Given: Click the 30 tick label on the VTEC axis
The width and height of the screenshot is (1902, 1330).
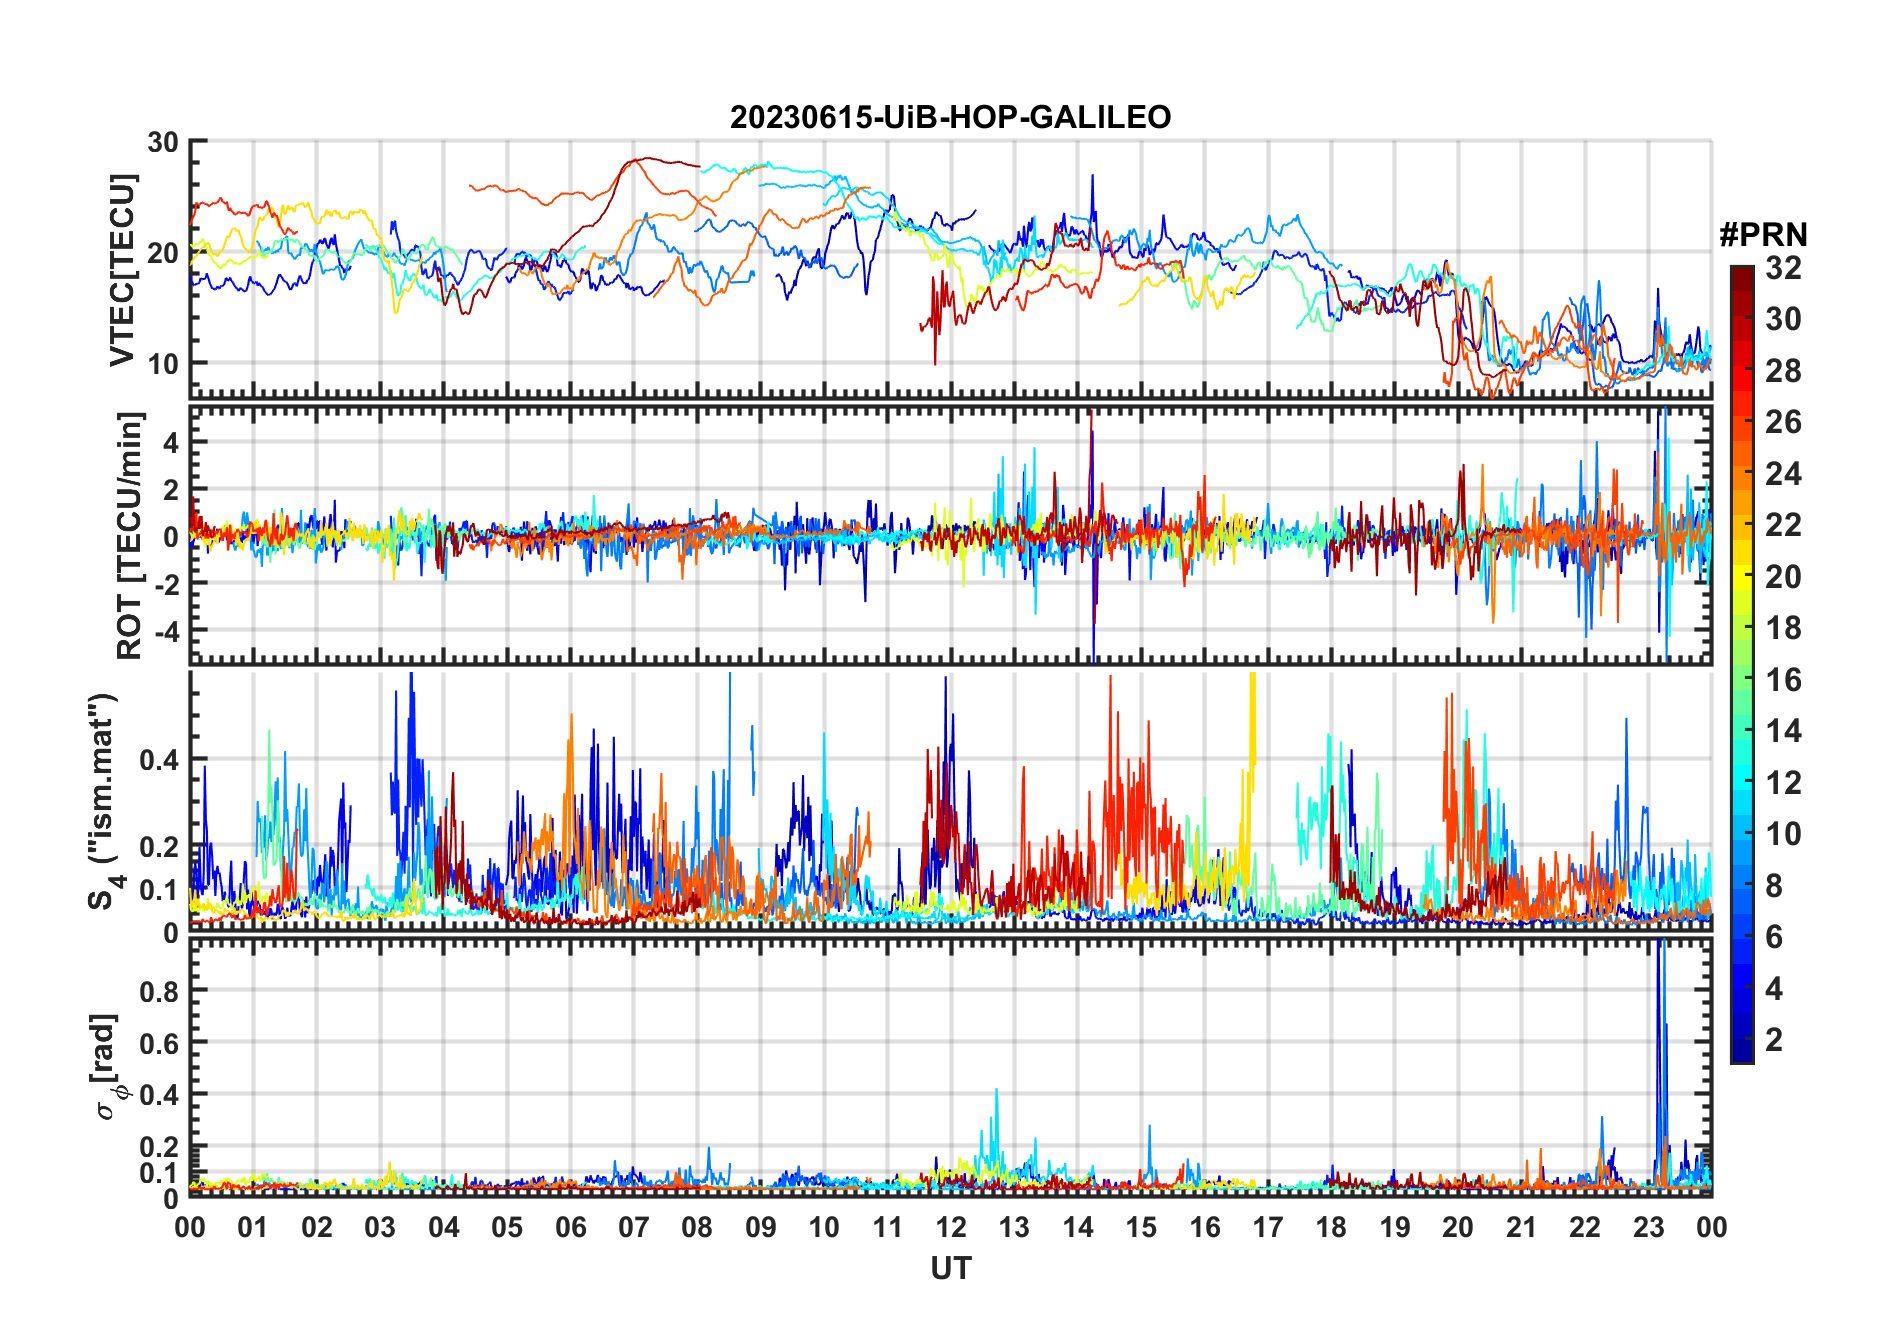Looking at the screenshot, I should [x=163, y=143].
